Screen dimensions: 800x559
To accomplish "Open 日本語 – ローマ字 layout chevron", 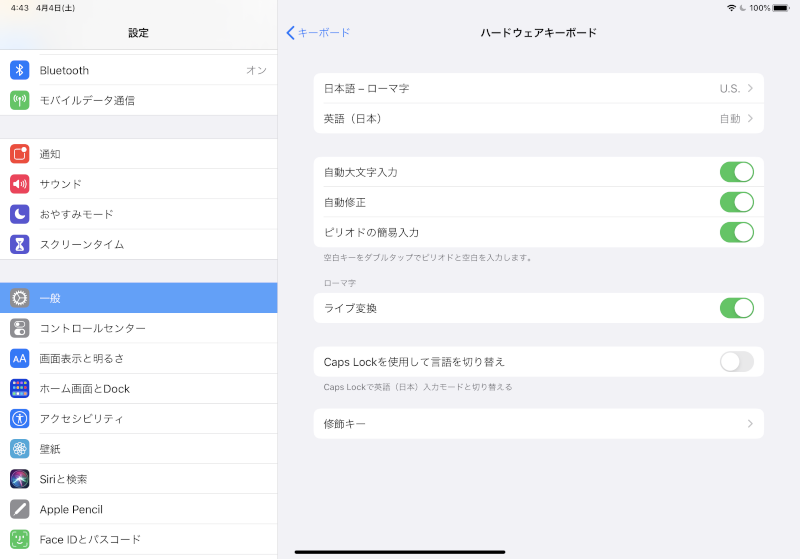I will [x=750, y=88].
